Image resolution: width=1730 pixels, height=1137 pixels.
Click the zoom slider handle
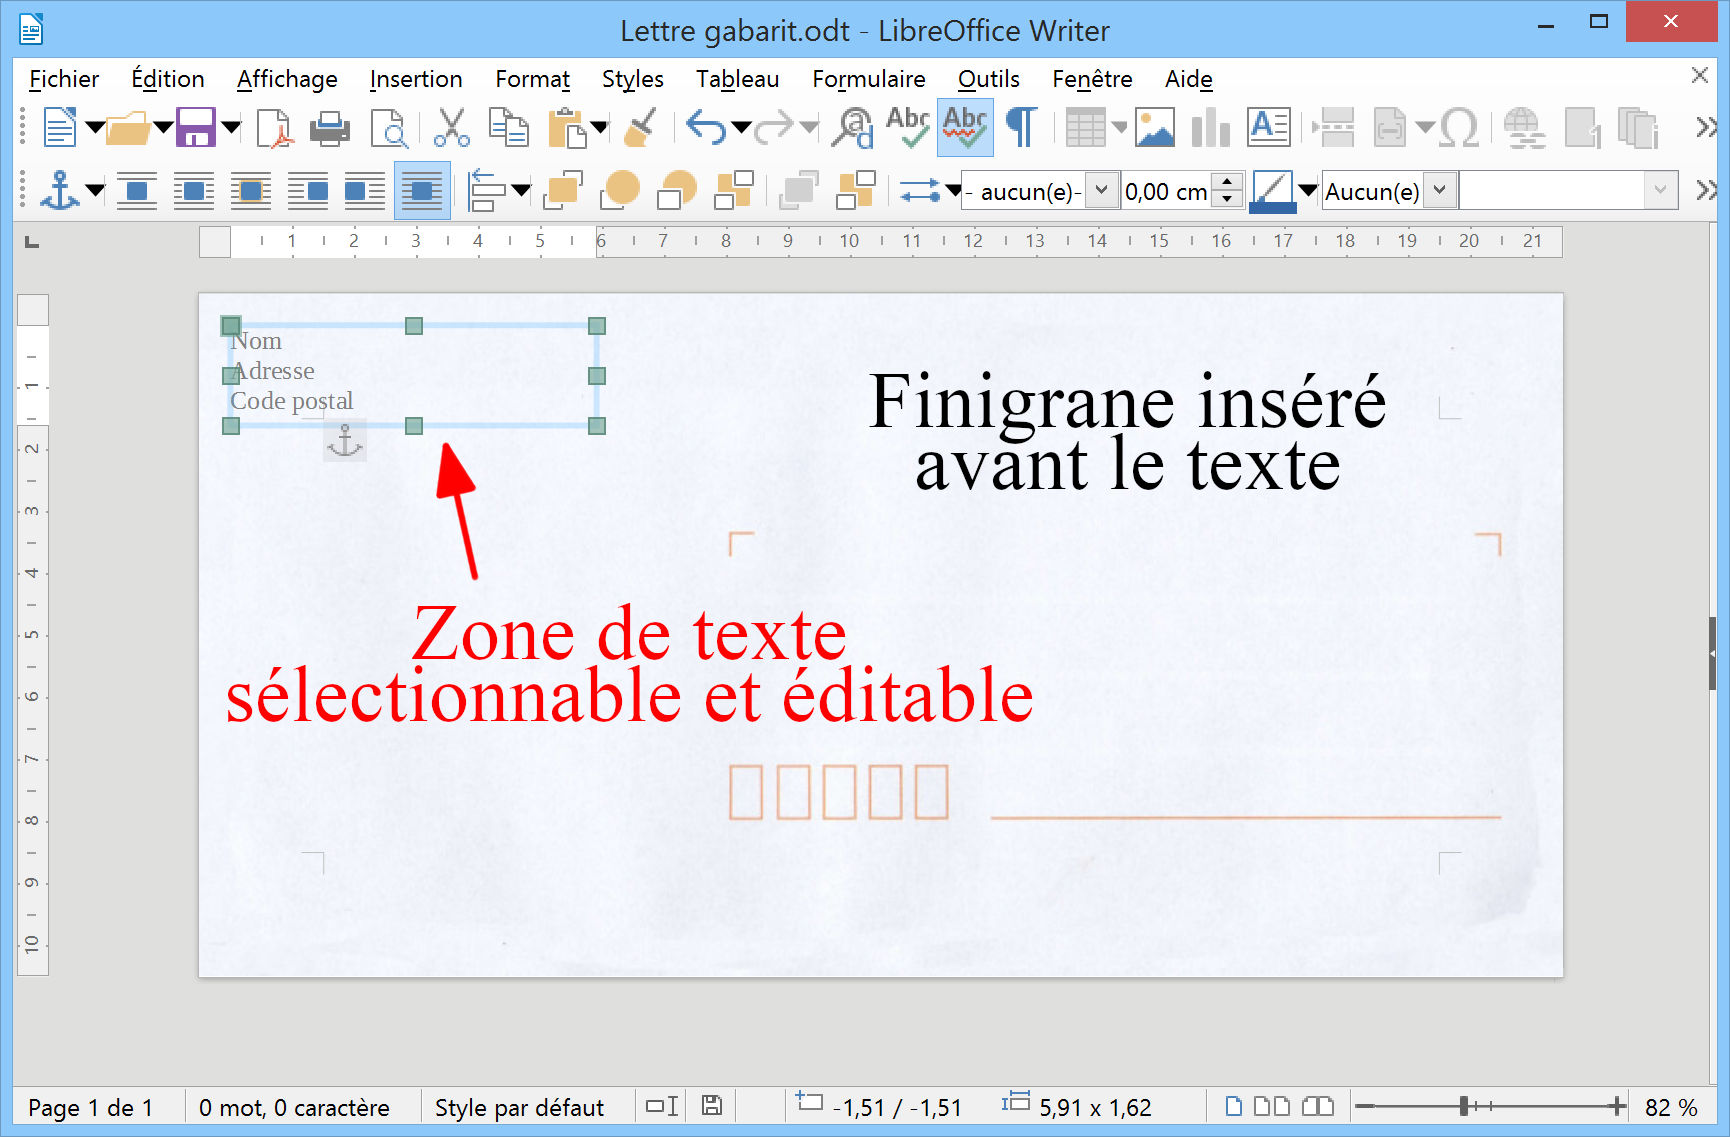click(1463, 1106)
